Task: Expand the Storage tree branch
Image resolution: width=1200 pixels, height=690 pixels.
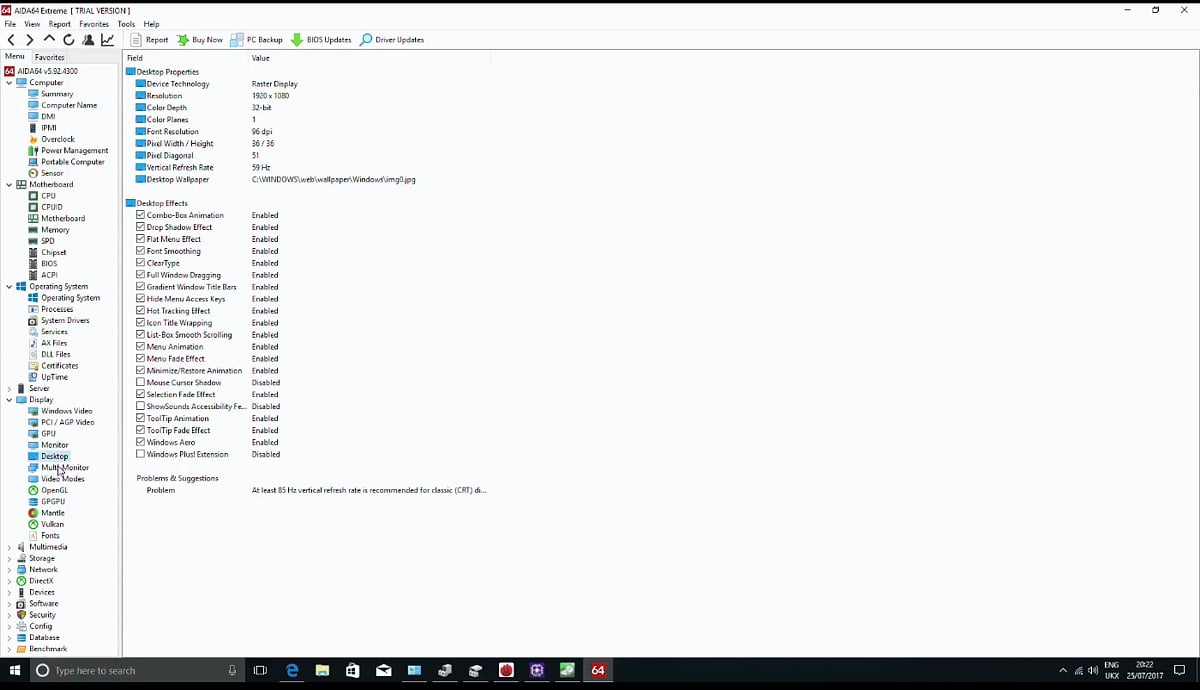Action: click(x=8, y=558)
